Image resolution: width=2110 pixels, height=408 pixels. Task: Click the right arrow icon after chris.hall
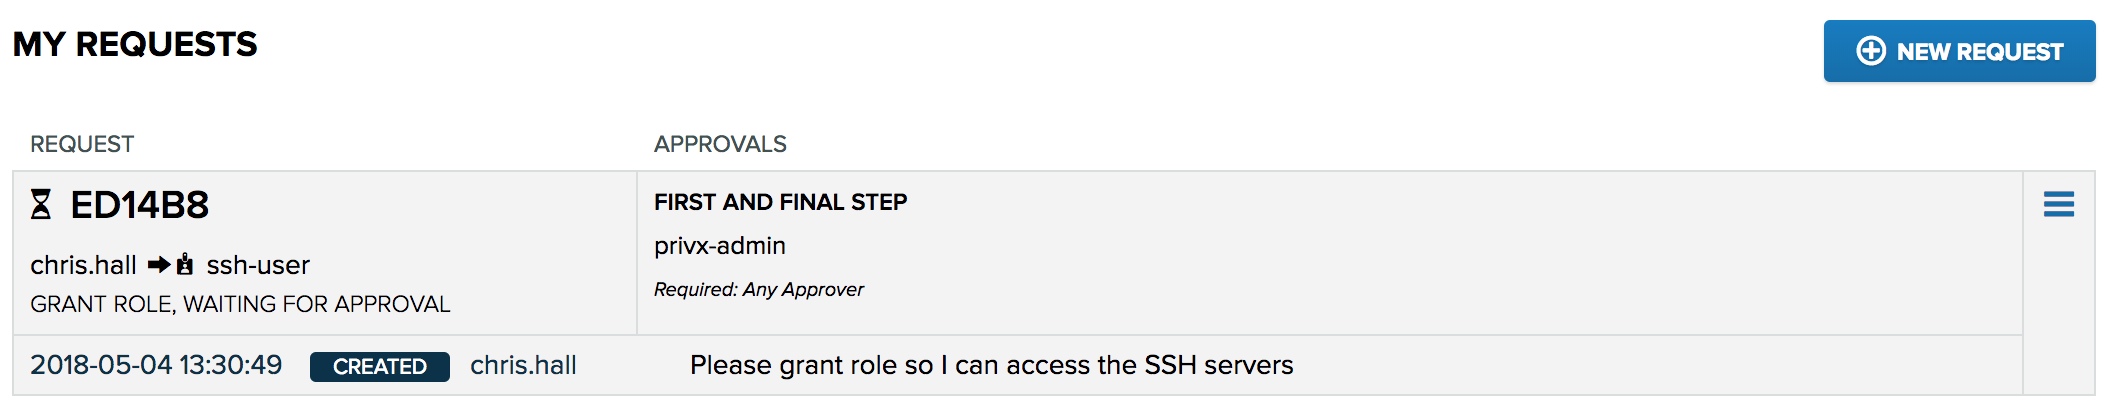159,265
